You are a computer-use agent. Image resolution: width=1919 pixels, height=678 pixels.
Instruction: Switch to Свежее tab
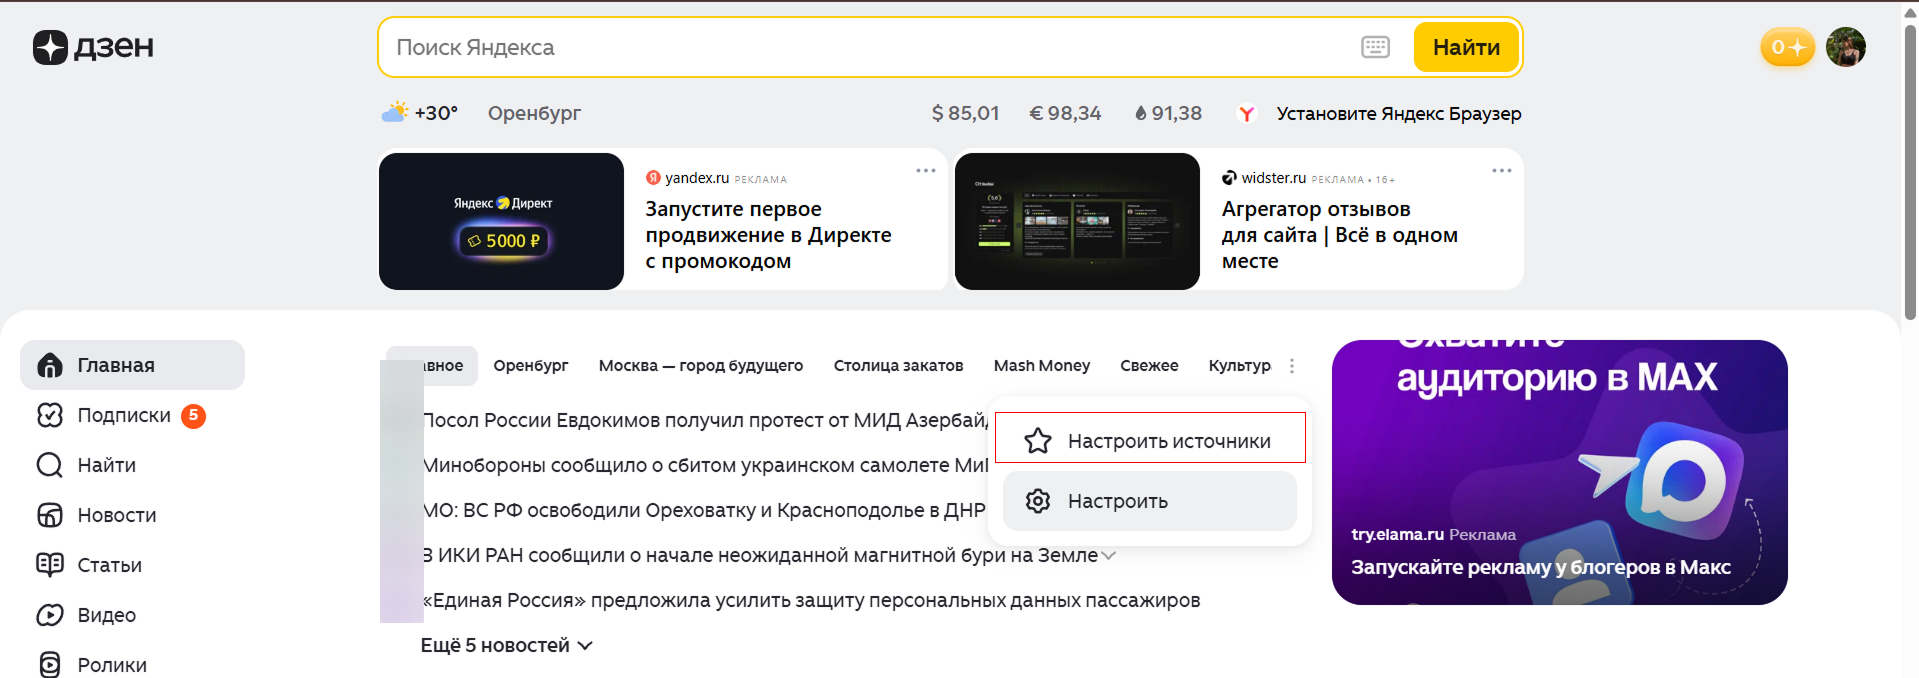1149,366
